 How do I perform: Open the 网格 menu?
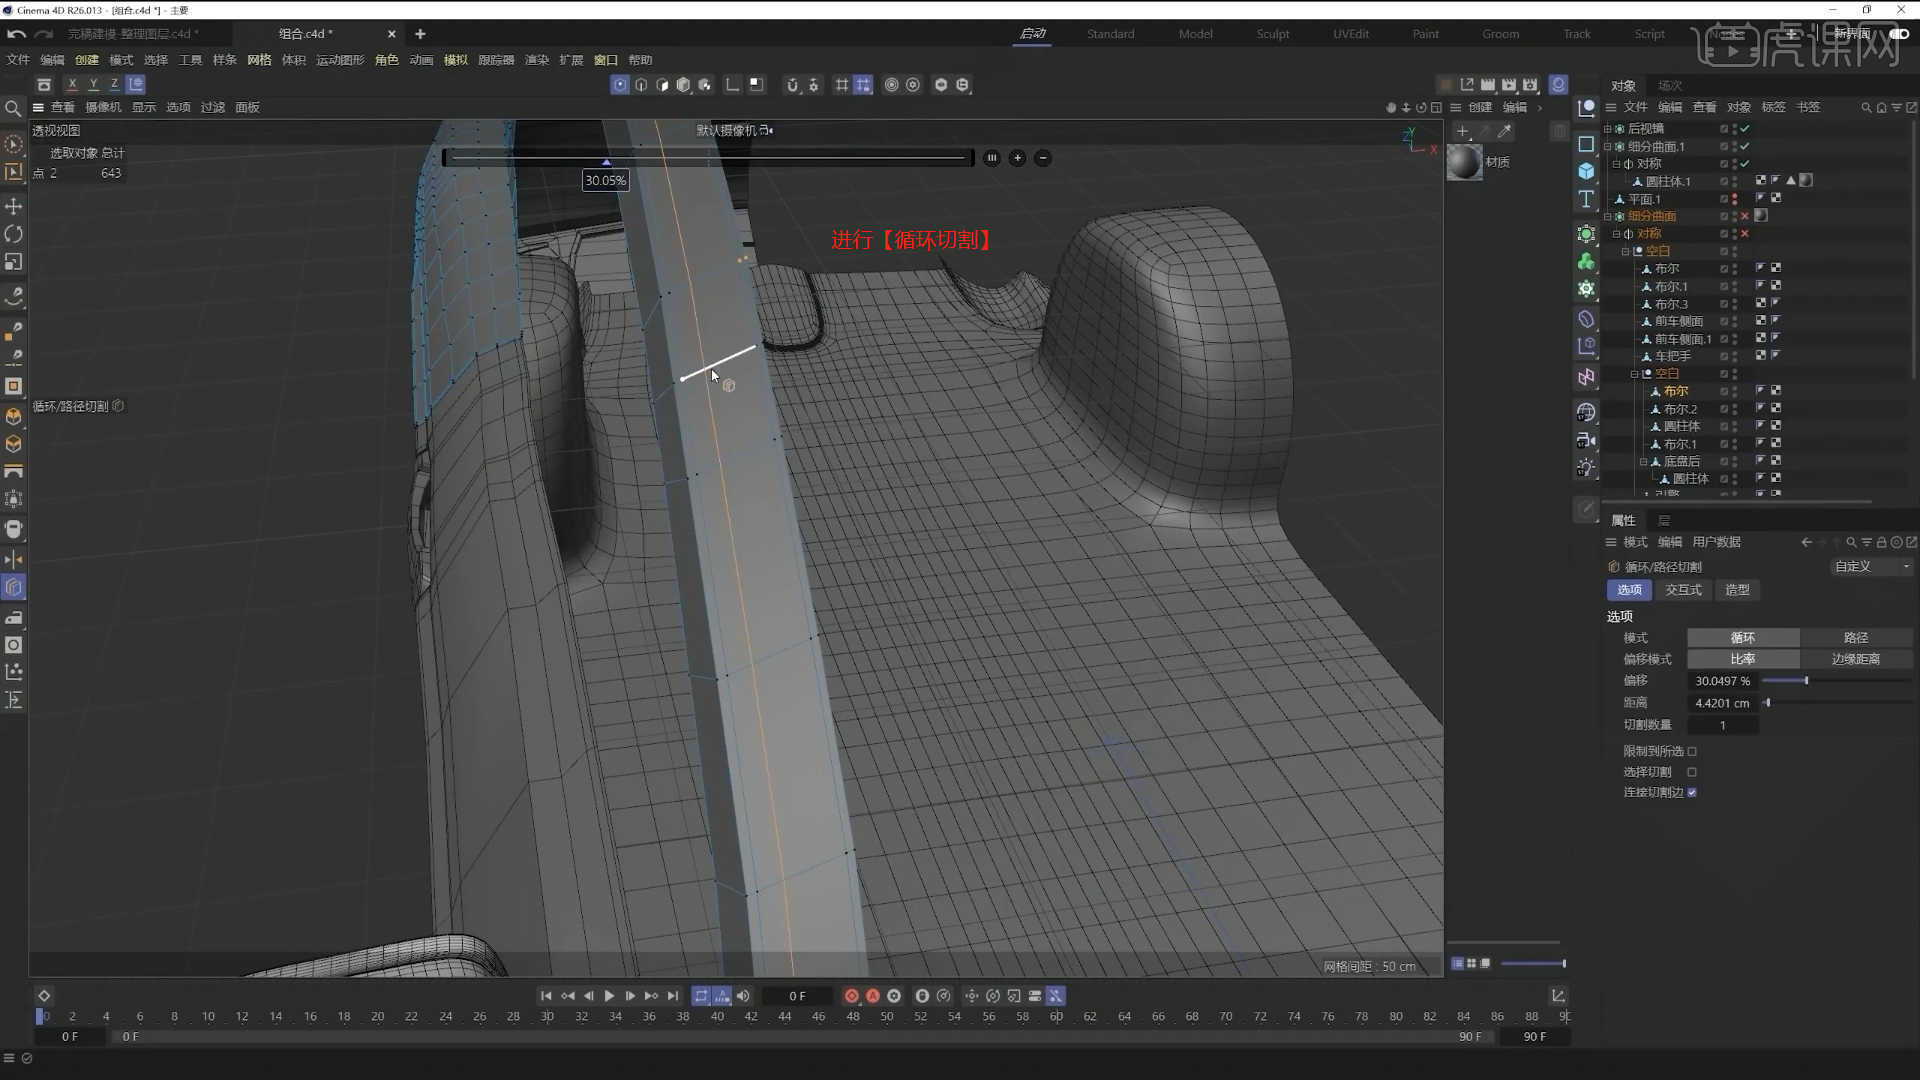coord(258,59)
